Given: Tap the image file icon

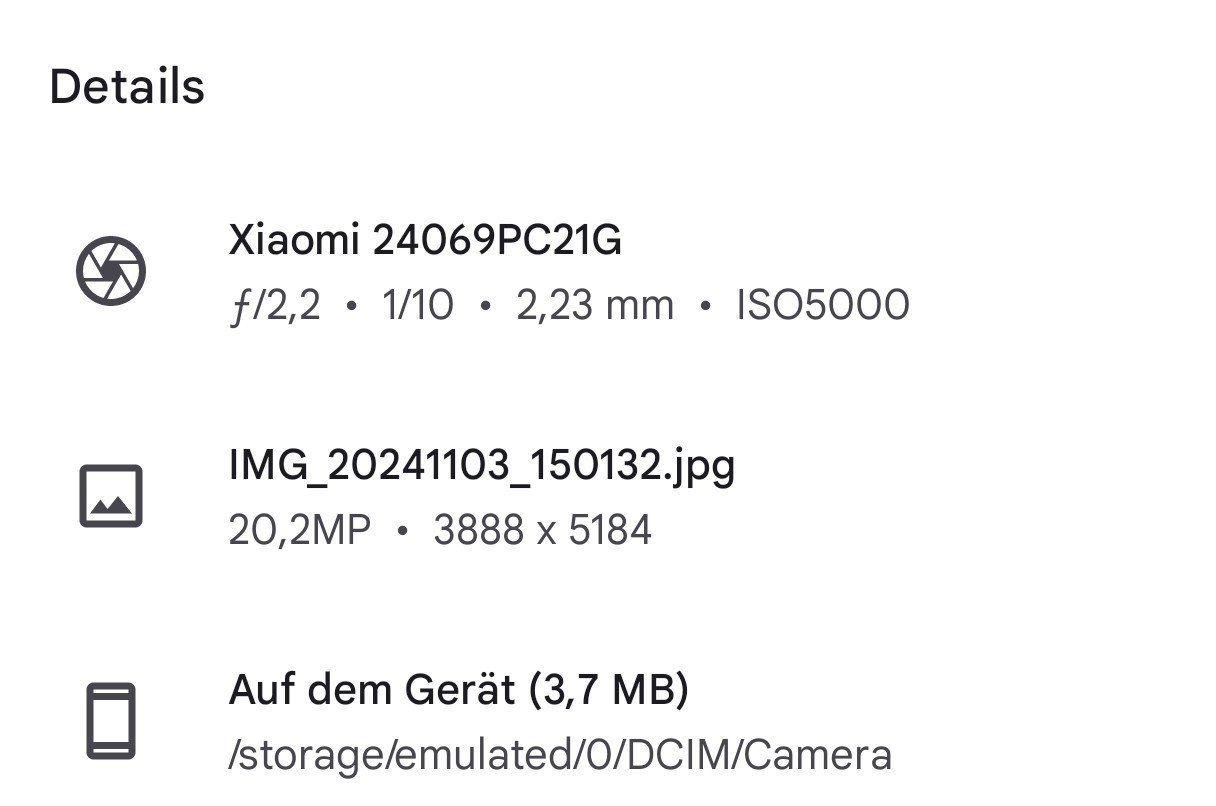Looking at the screenshot, I should tap(111, 496).
